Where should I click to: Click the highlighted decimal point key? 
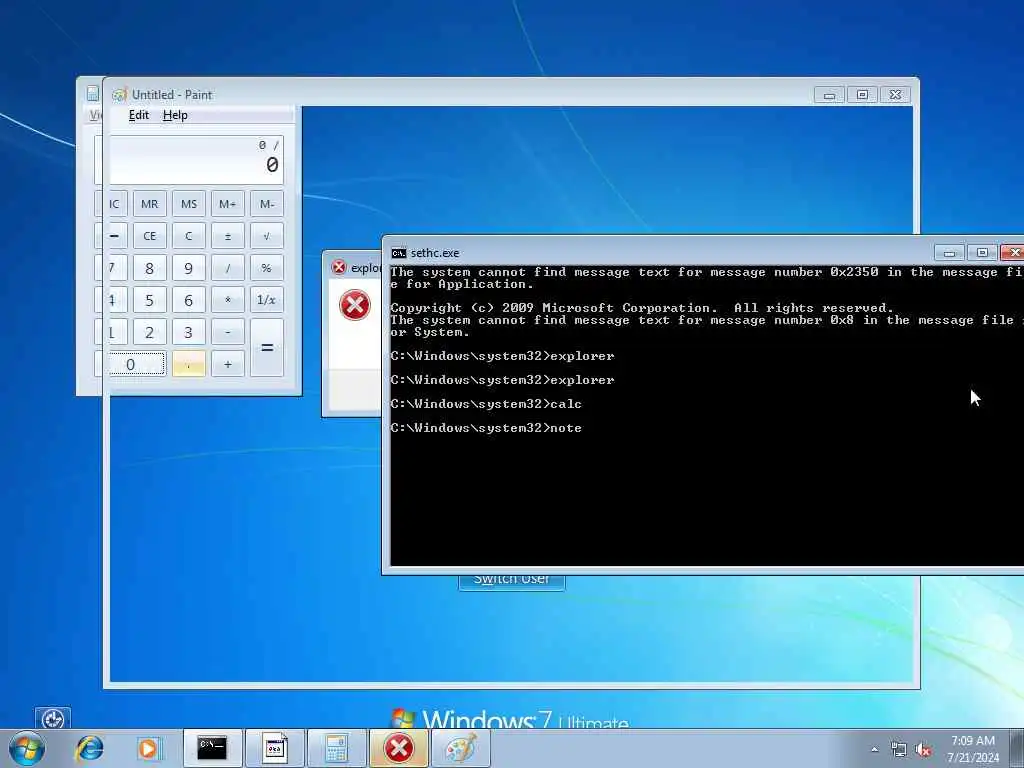189,364
